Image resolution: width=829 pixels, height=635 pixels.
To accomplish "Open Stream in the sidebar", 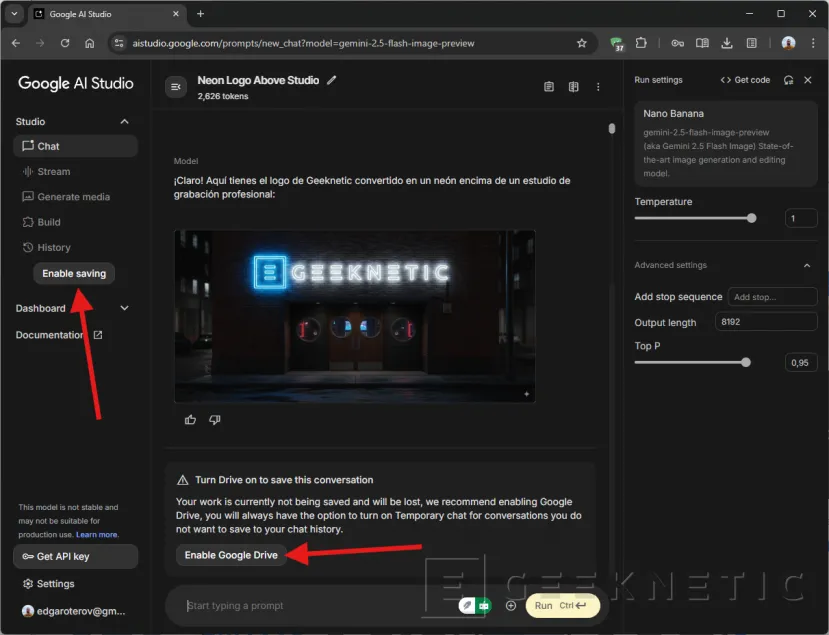I will tap(76, 171).
